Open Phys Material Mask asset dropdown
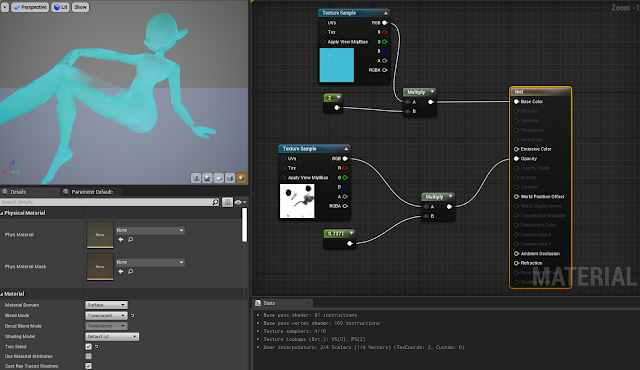The image size is (640, 370). [150, 262]
